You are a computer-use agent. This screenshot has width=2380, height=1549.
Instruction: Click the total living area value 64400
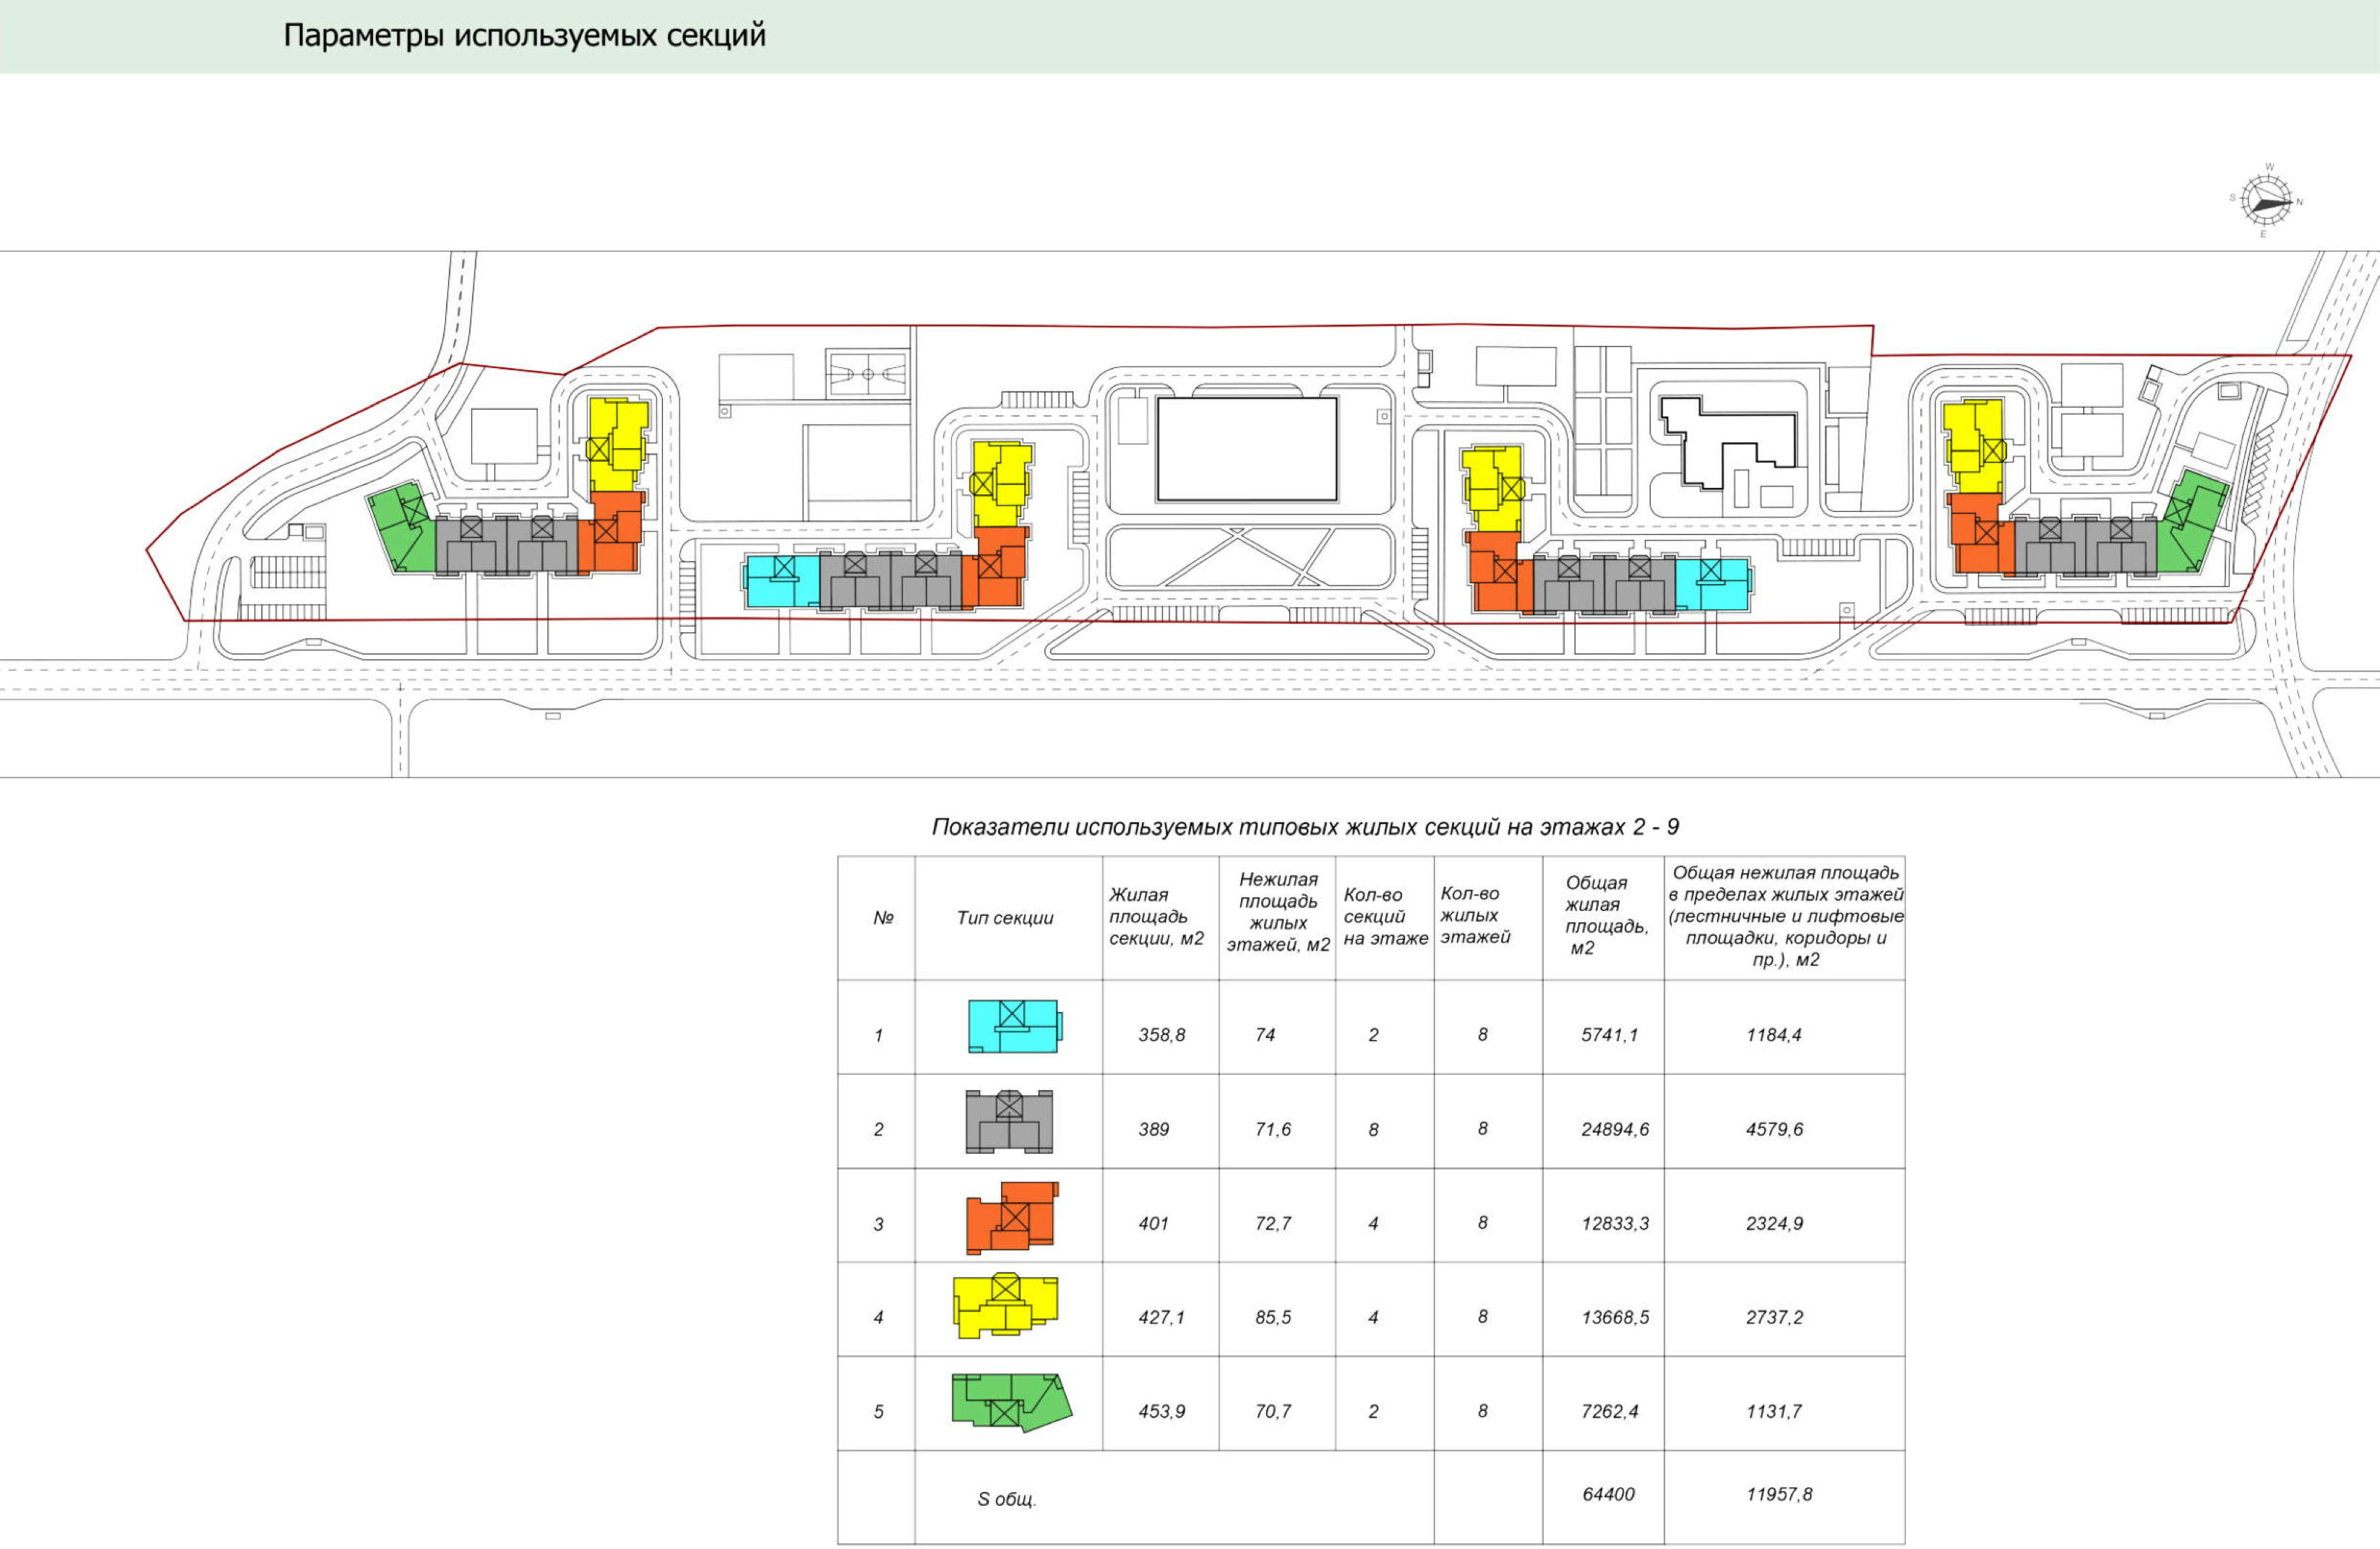(1608, 1494)
